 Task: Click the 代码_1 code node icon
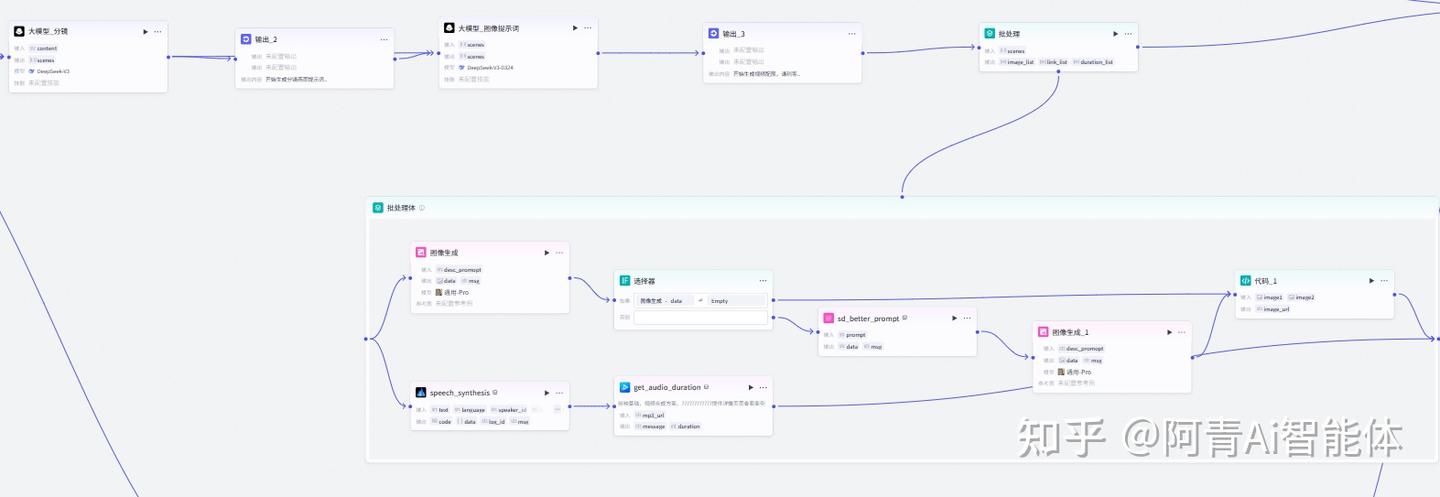(x=1246, y=281)
